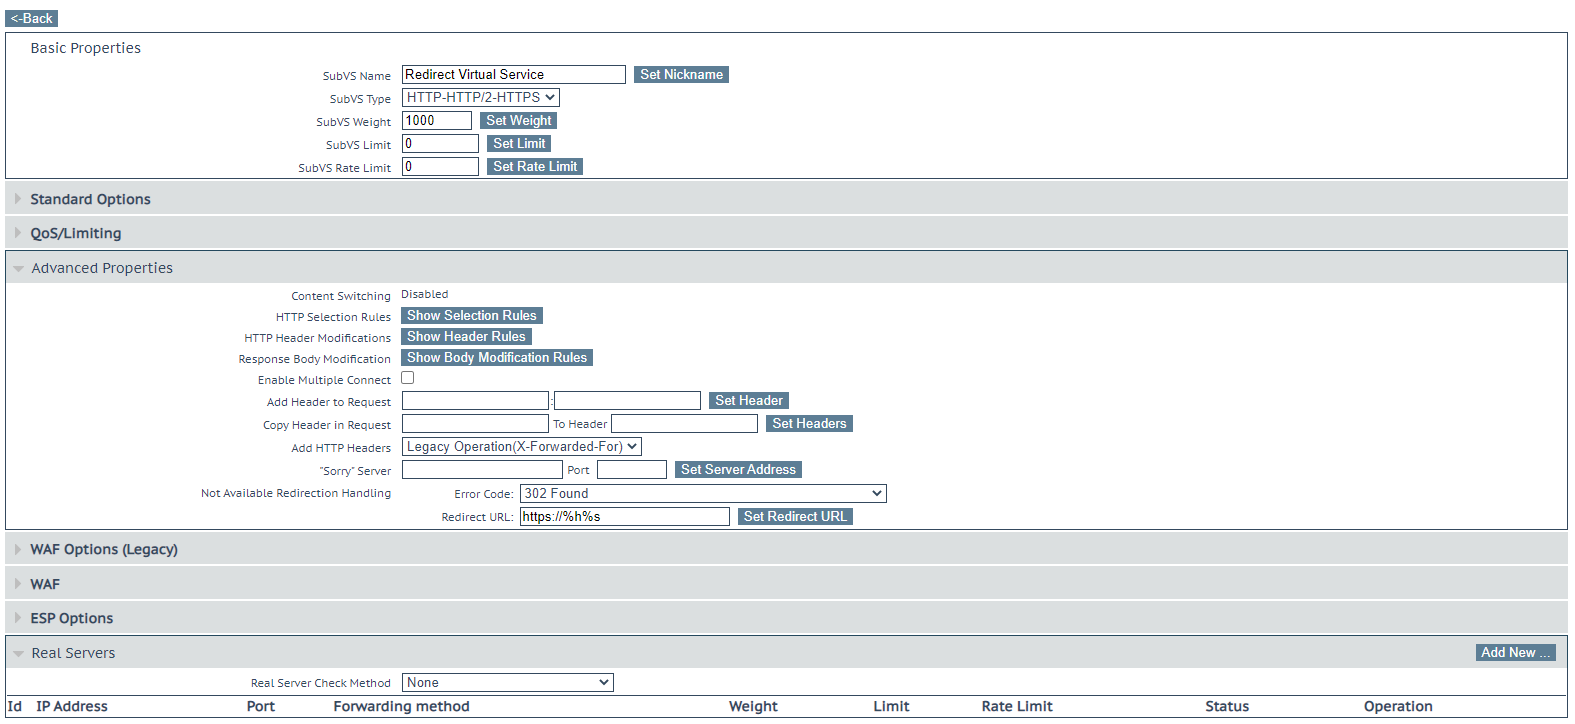1575x724 pixels.
Task: Click Show Header Rules button
Action: 466,337
